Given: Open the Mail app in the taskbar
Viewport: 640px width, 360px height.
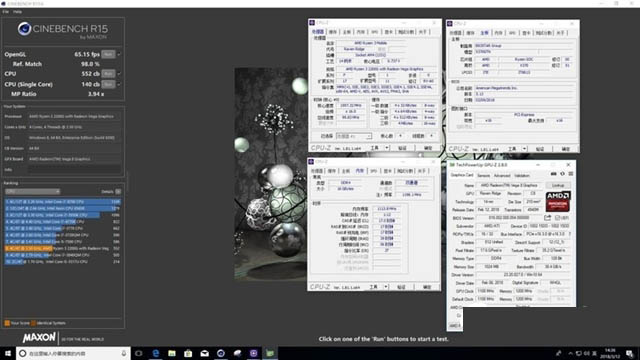Looking at the screenshot, I should coord(204,353).
